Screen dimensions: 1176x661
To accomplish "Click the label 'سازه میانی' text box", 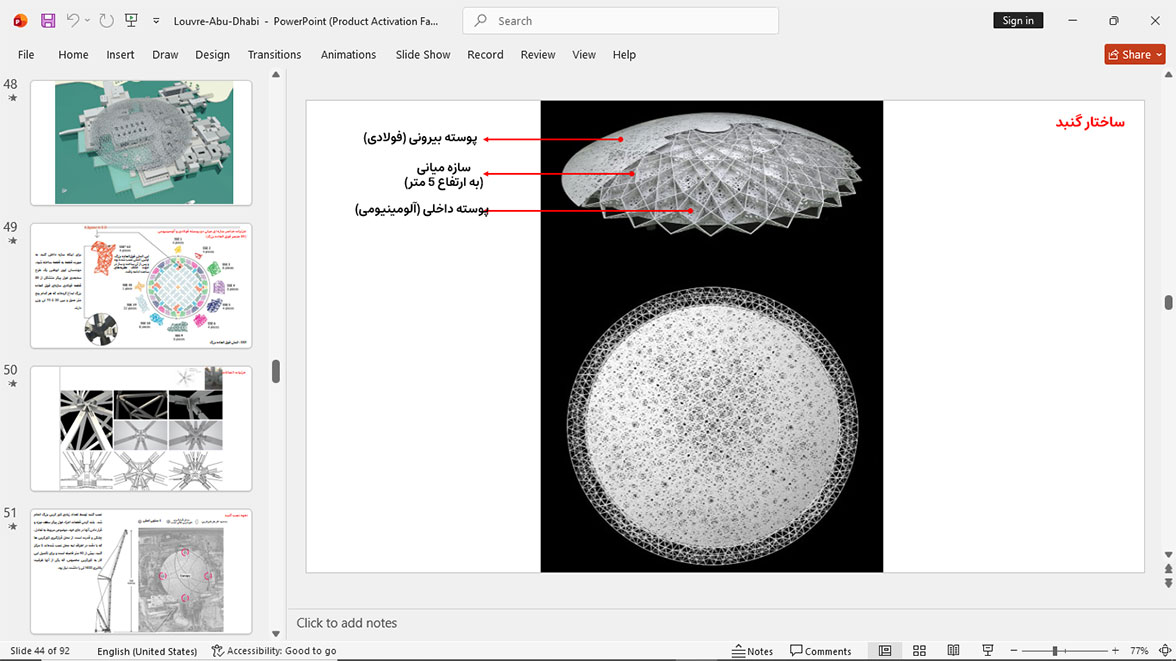I will coord(444,175).
